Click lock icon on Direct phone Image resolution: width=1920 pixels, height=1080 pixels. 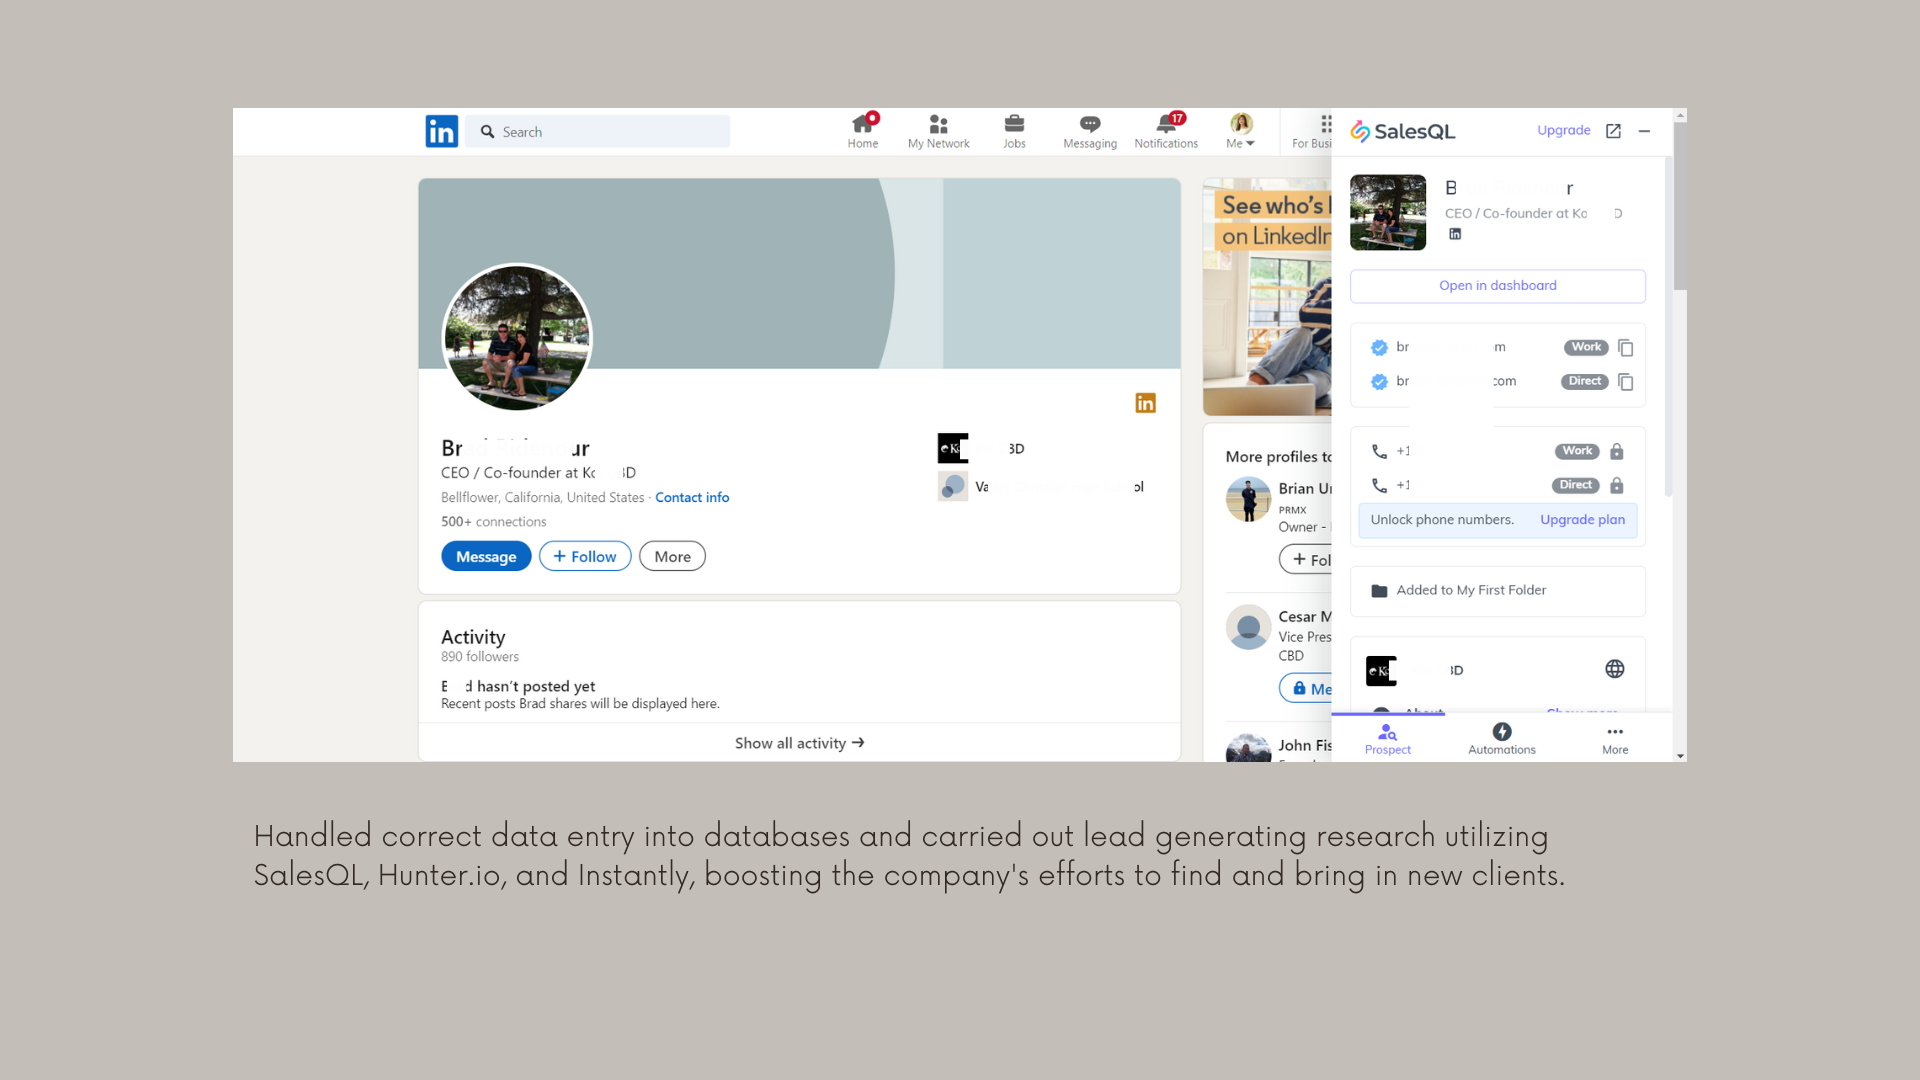(x=1617, y=486)
